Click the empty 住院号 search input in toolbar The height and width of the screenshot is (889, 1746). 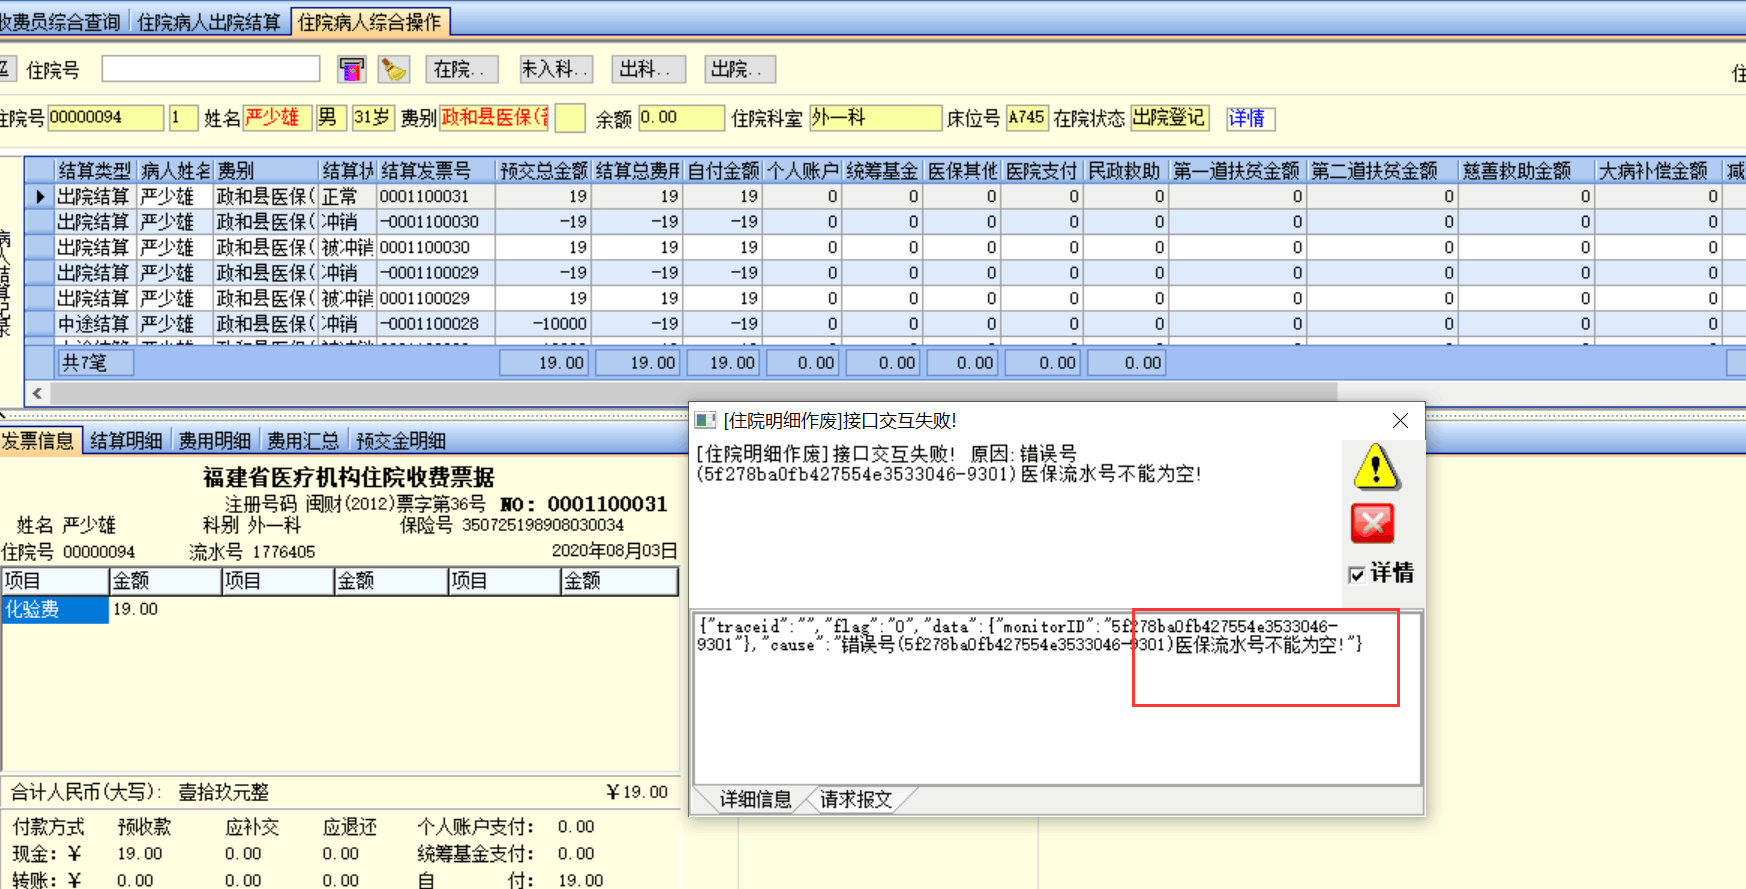click(210, 69)
